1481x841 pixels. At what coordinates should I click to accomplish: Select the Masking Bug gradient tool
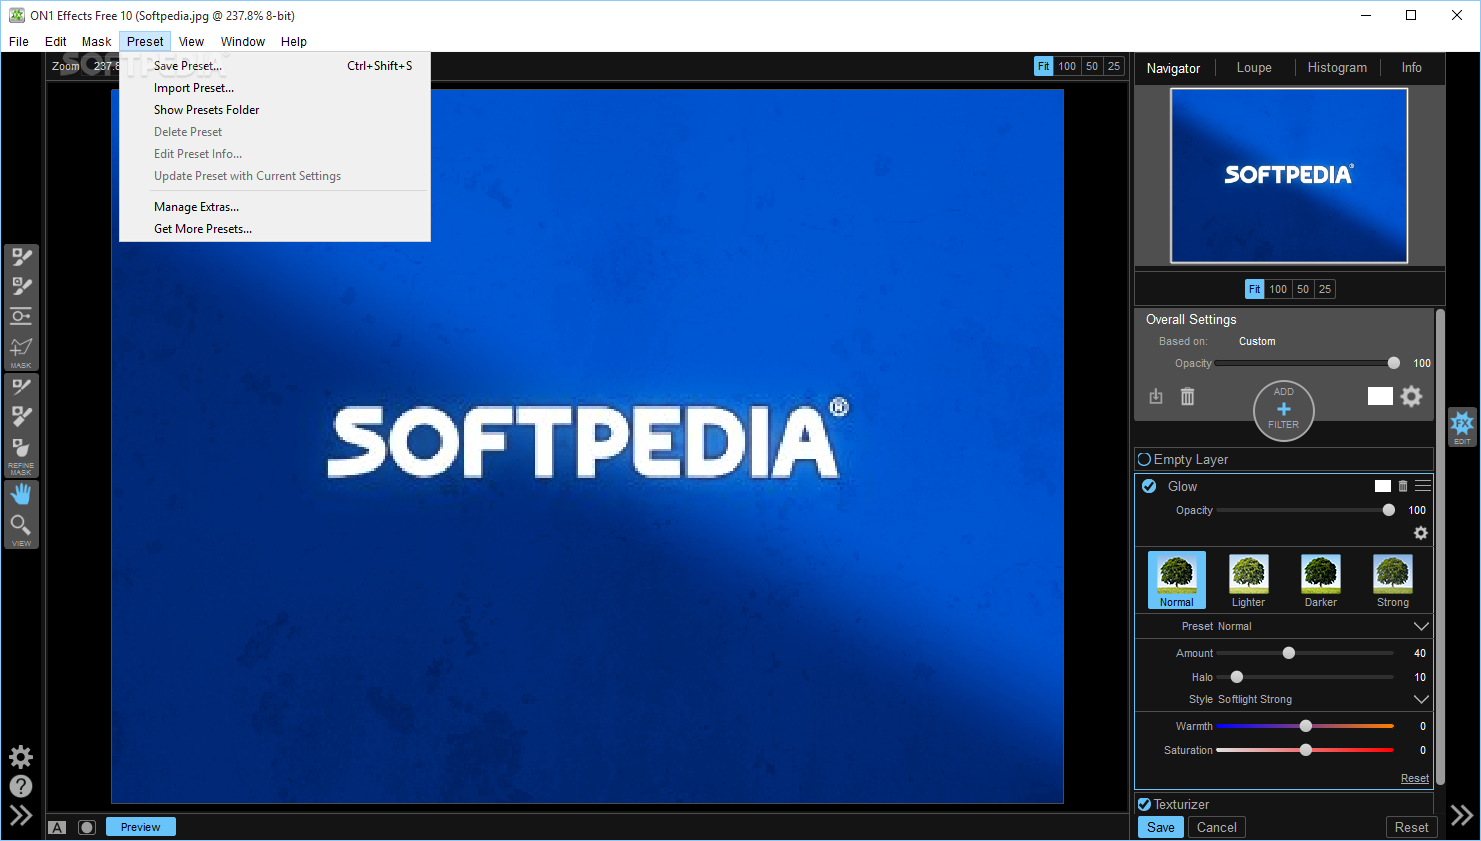point(21,316)
